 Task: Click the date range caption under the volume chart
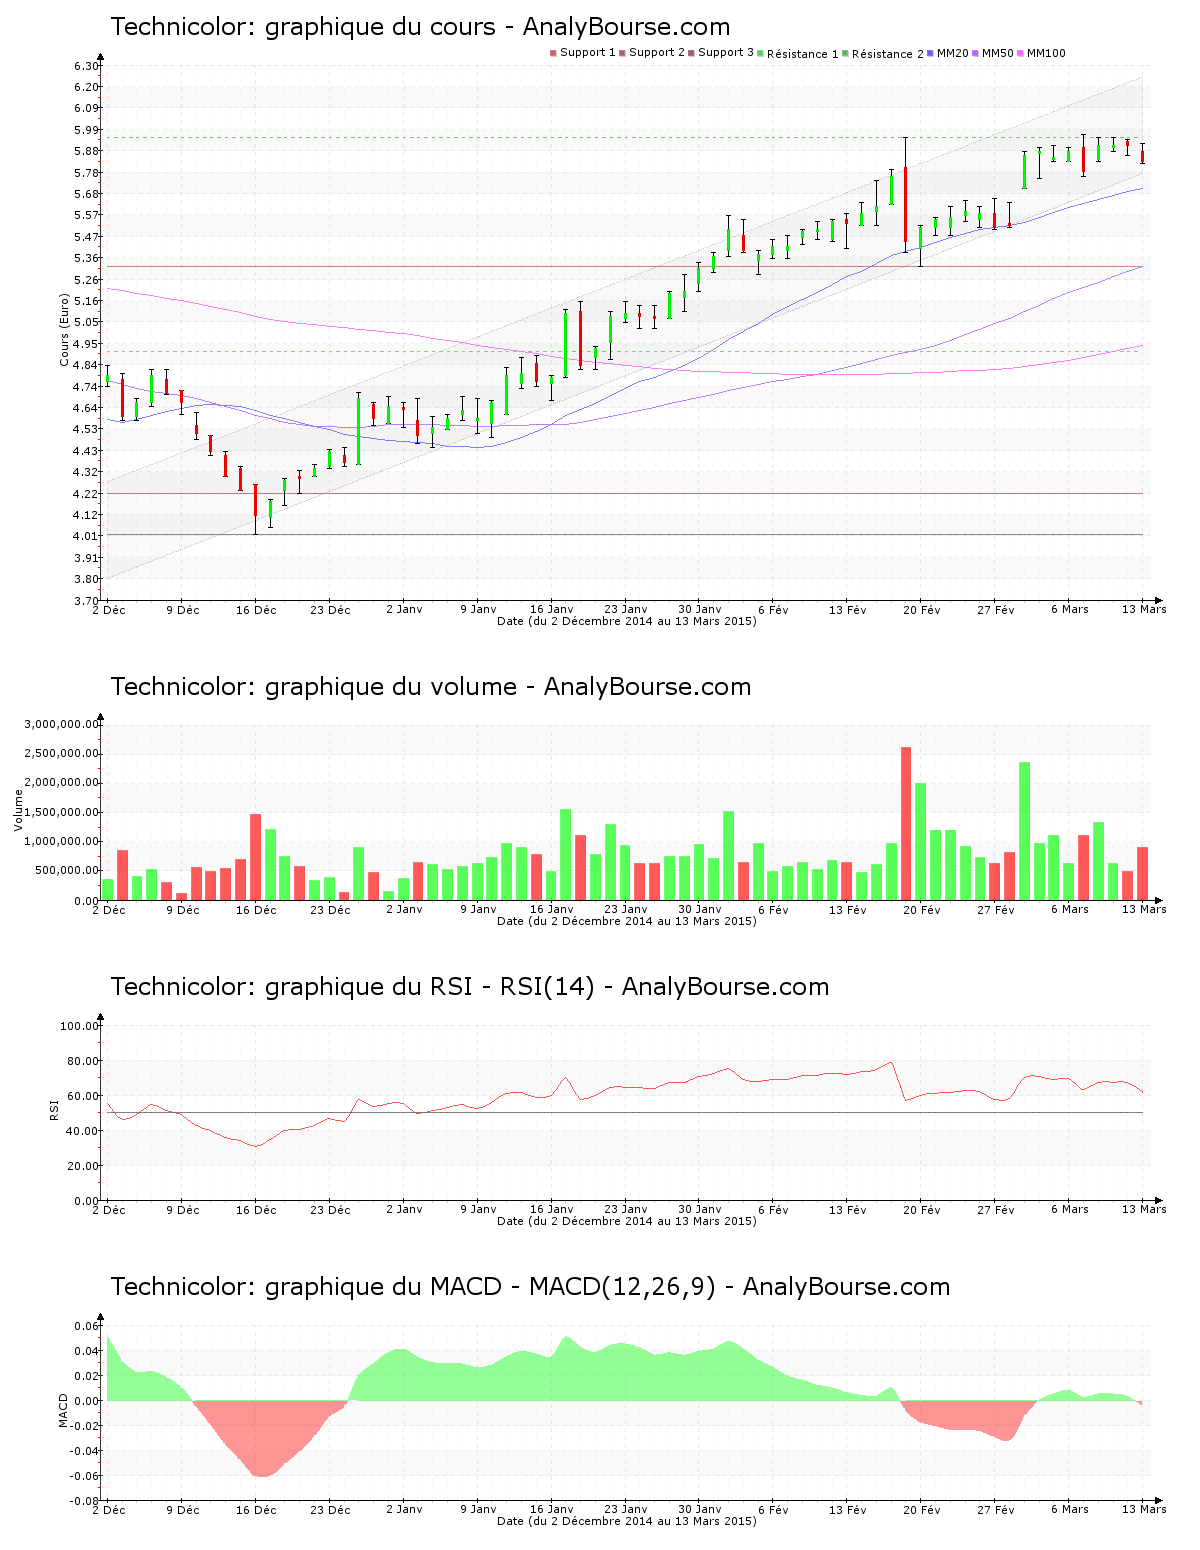627,921
